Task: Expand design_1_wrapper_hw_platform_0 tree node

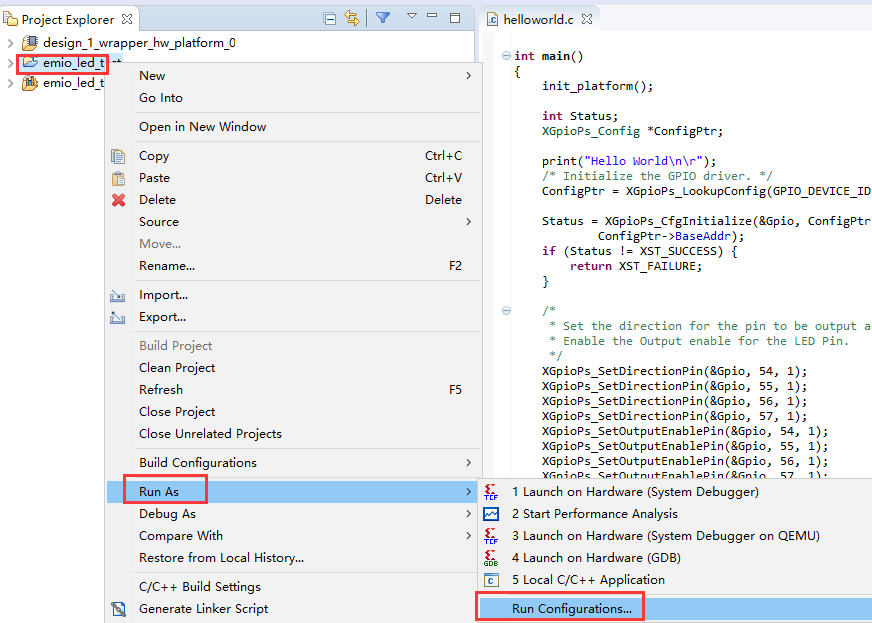Action: [10, 43]
